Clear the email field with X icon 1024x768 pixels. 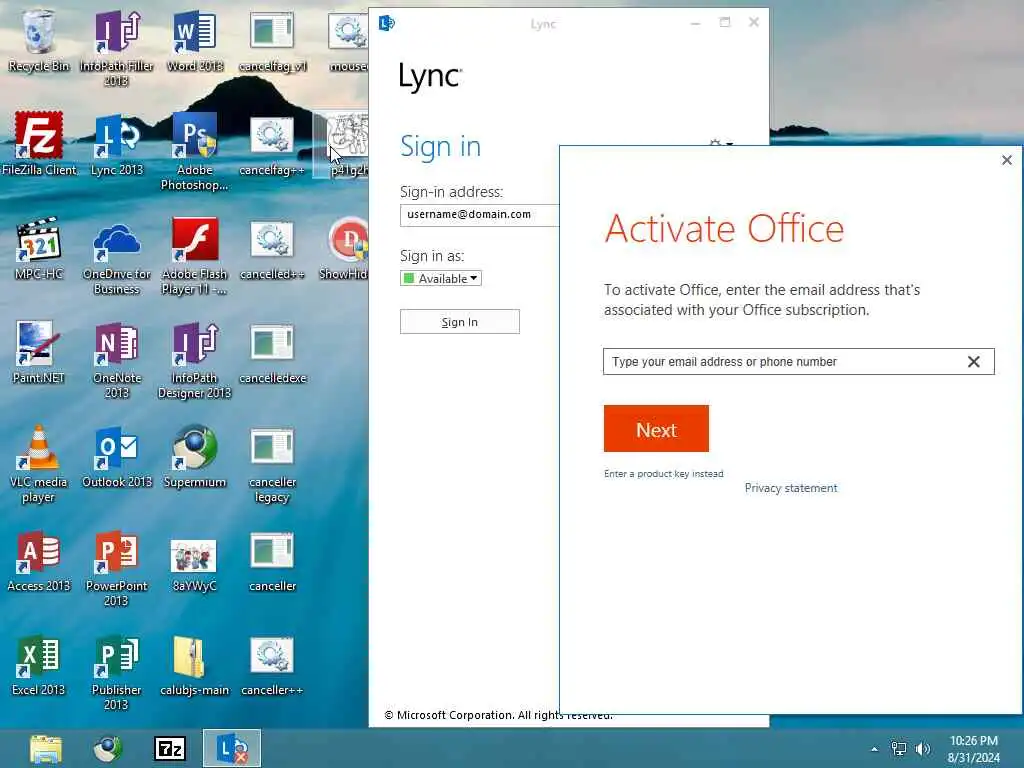[974, 362]
